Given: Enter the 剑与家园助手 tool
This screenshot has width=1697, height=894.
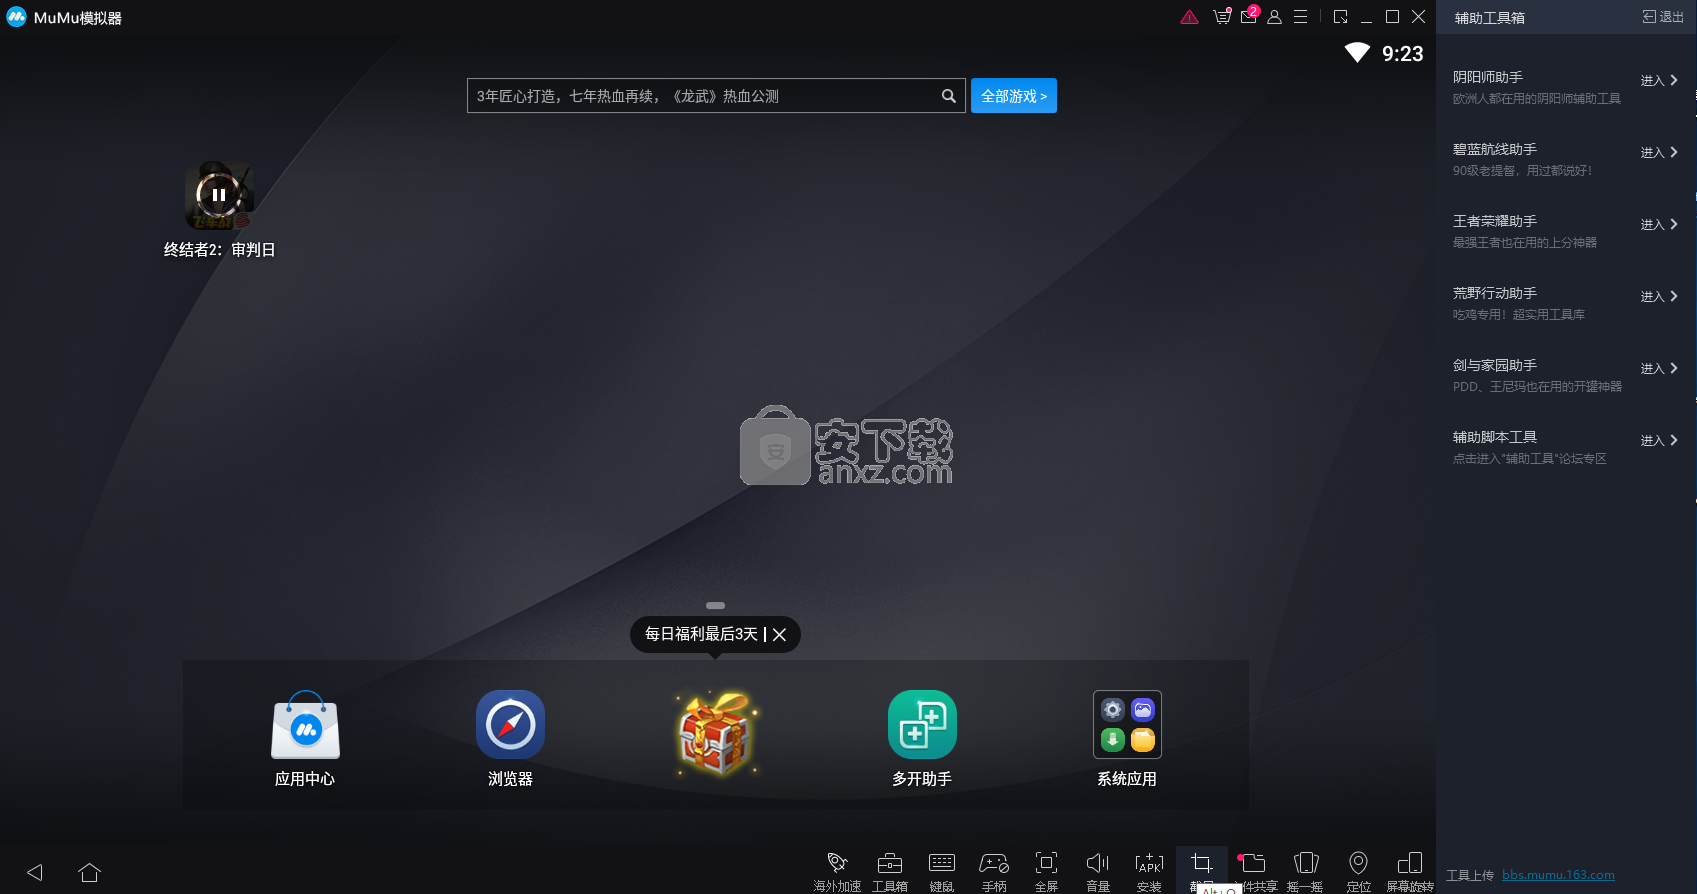Looking at the screenshot, I should (1660, 368).
